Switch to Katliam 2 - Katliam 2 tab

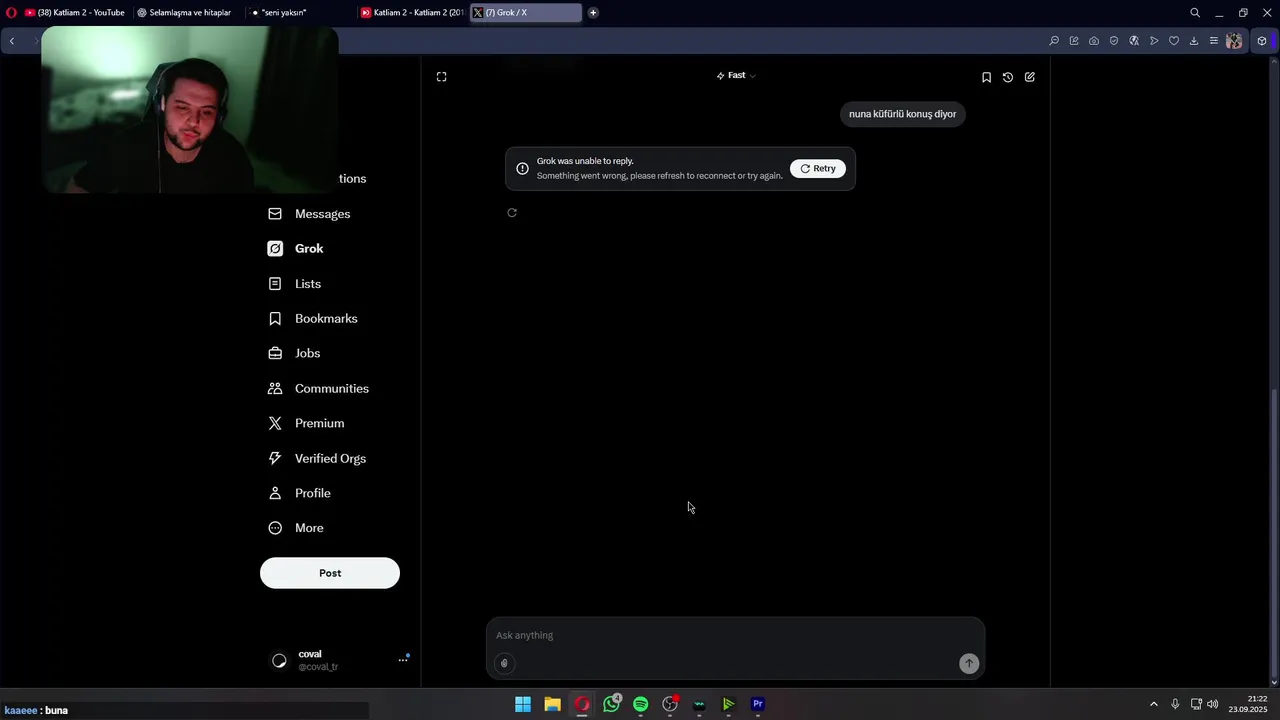(412, 13)
